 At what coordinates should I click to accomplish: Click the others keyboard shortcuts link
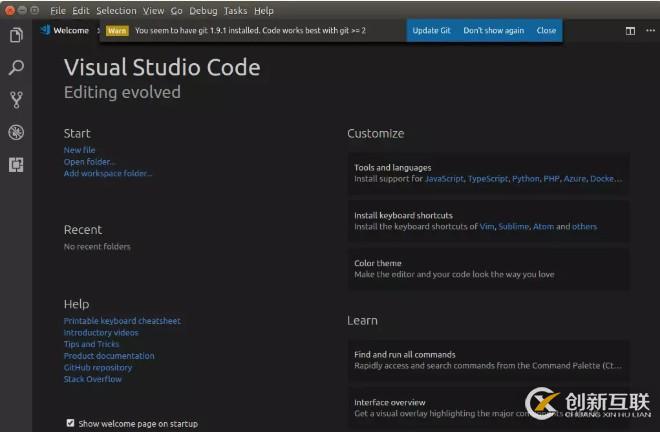584,227
